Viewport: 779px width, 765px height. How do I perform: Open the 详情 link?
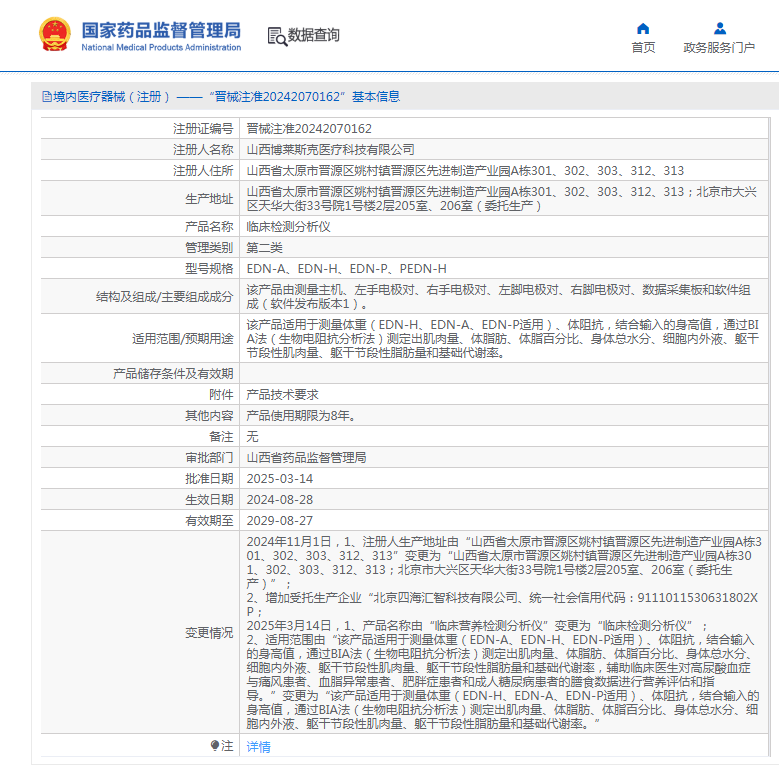[258, 746]
